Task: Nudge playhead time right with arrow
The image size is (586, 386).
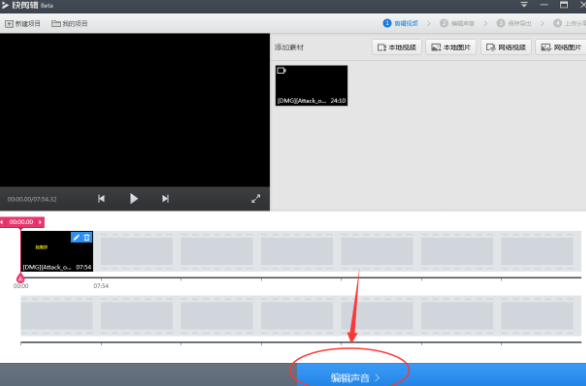Action: click(x=40, y=222)
